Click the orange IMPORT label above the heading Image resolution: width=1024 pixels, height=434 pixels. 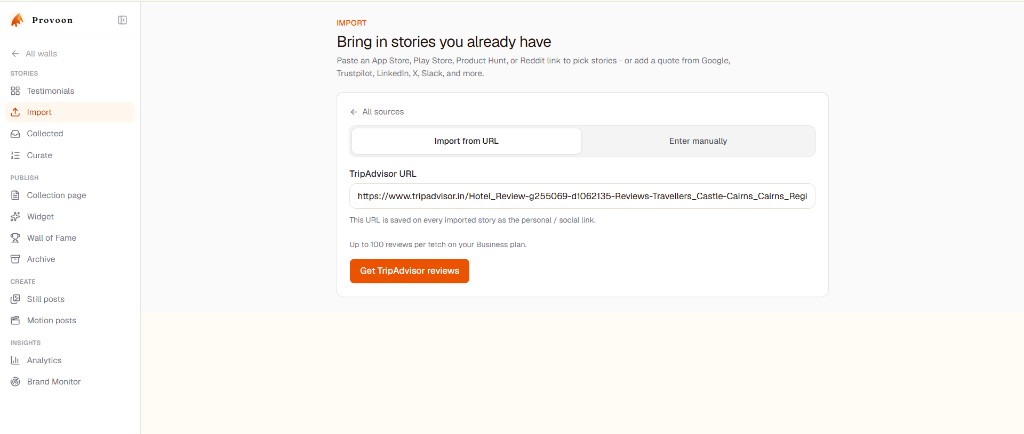[x=351, y=23]
